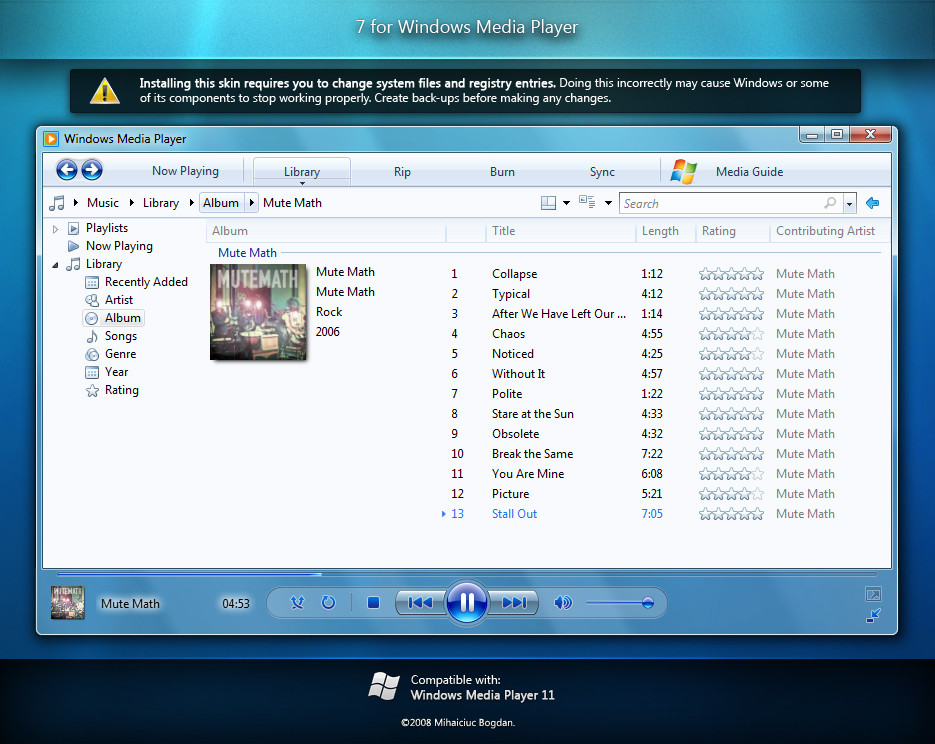Viewport: 935px width, 744px height.
Task: Click the Back navigation arrow
Action: point(67,170)
